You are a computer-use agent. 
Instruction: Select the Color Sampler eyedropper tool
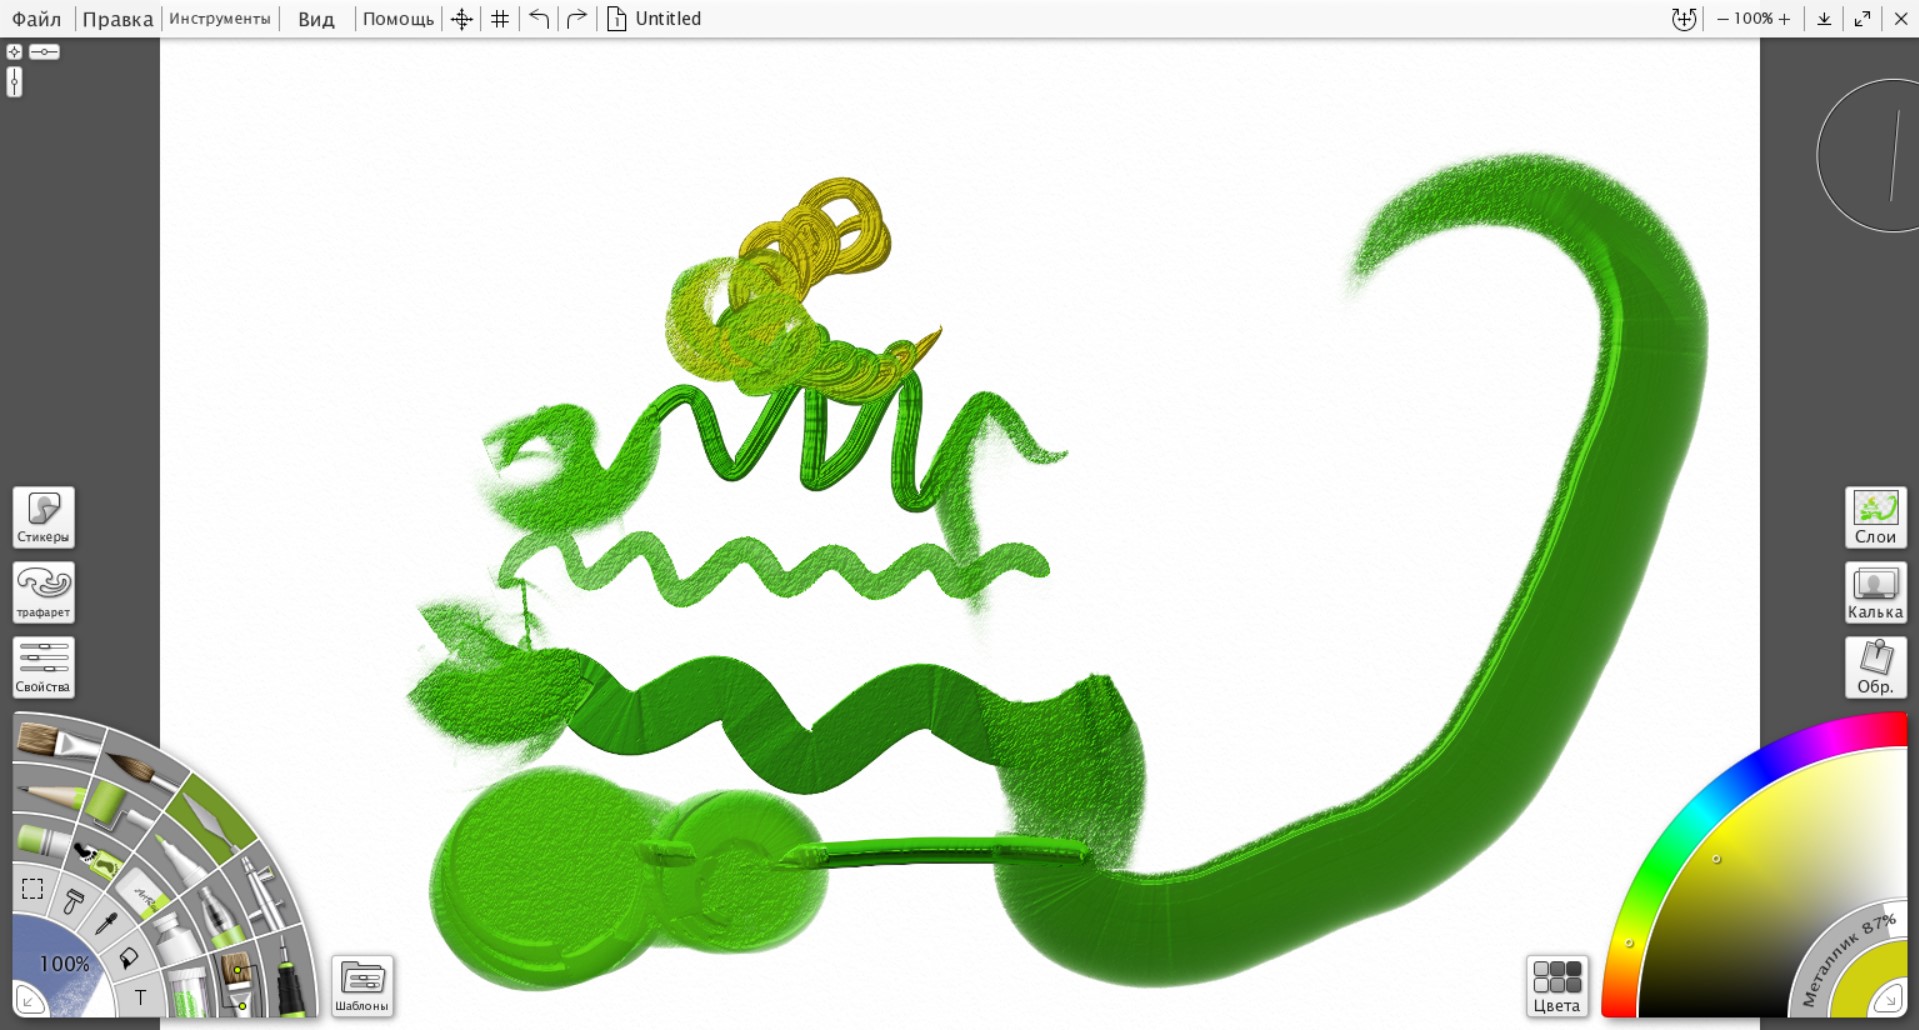105,922
